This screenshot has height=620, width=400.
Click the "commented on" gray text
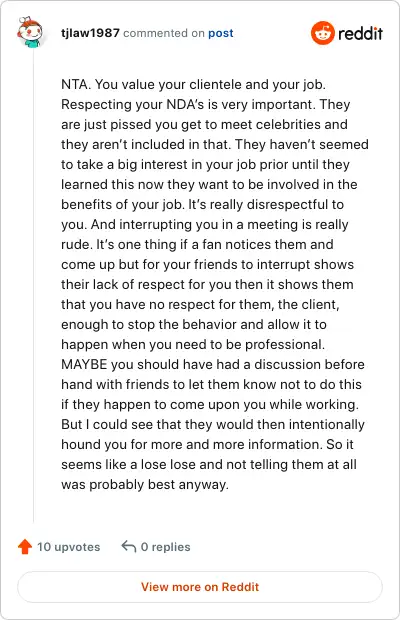click(164, 33)
